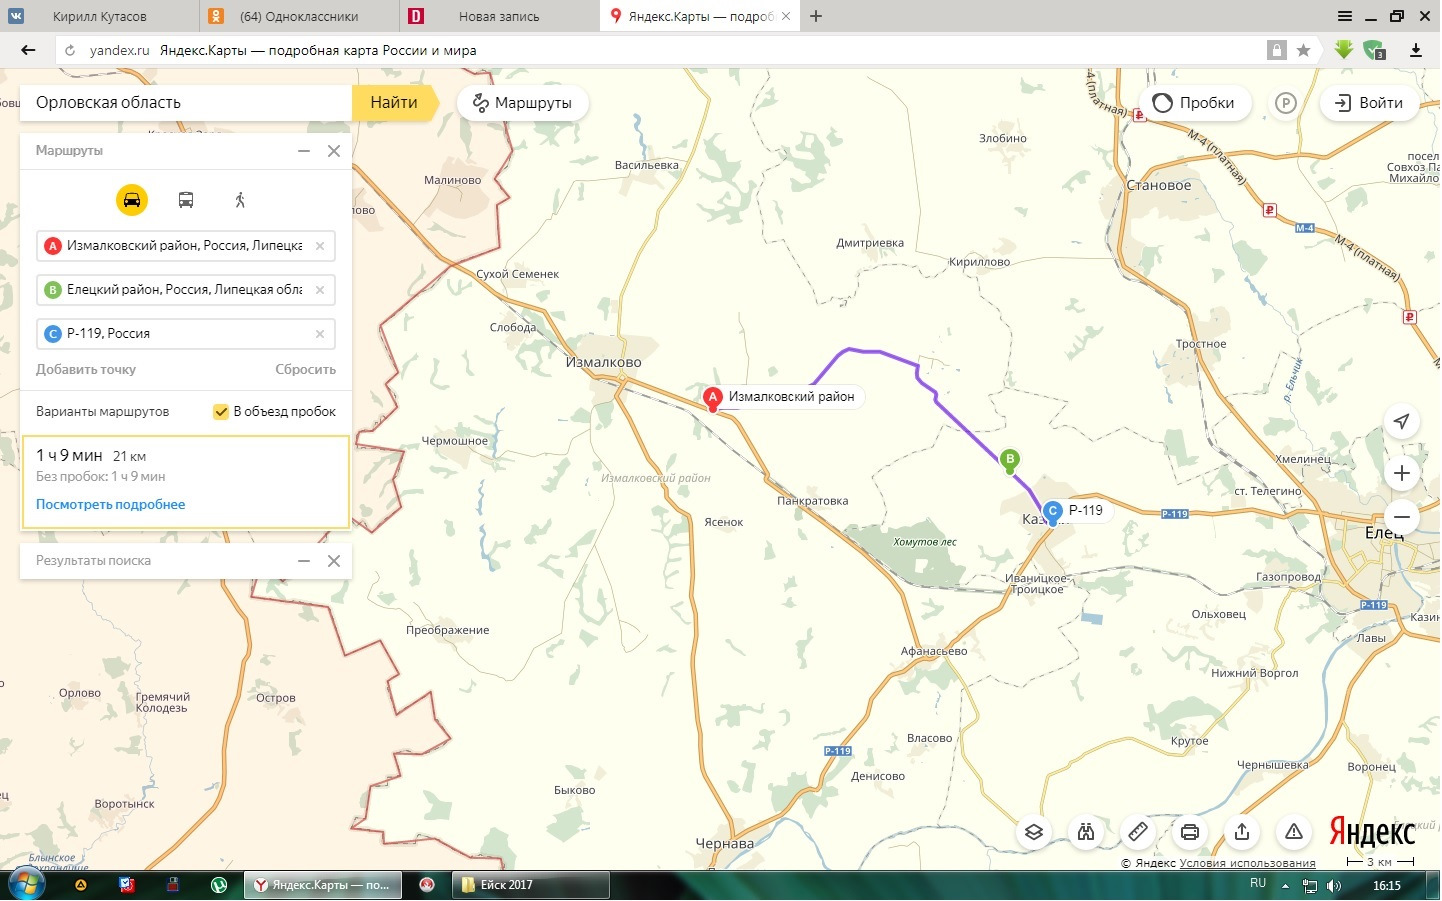Zoom in on the map
Viewport: 1442px width, 901px height.
click(1402, 473)
